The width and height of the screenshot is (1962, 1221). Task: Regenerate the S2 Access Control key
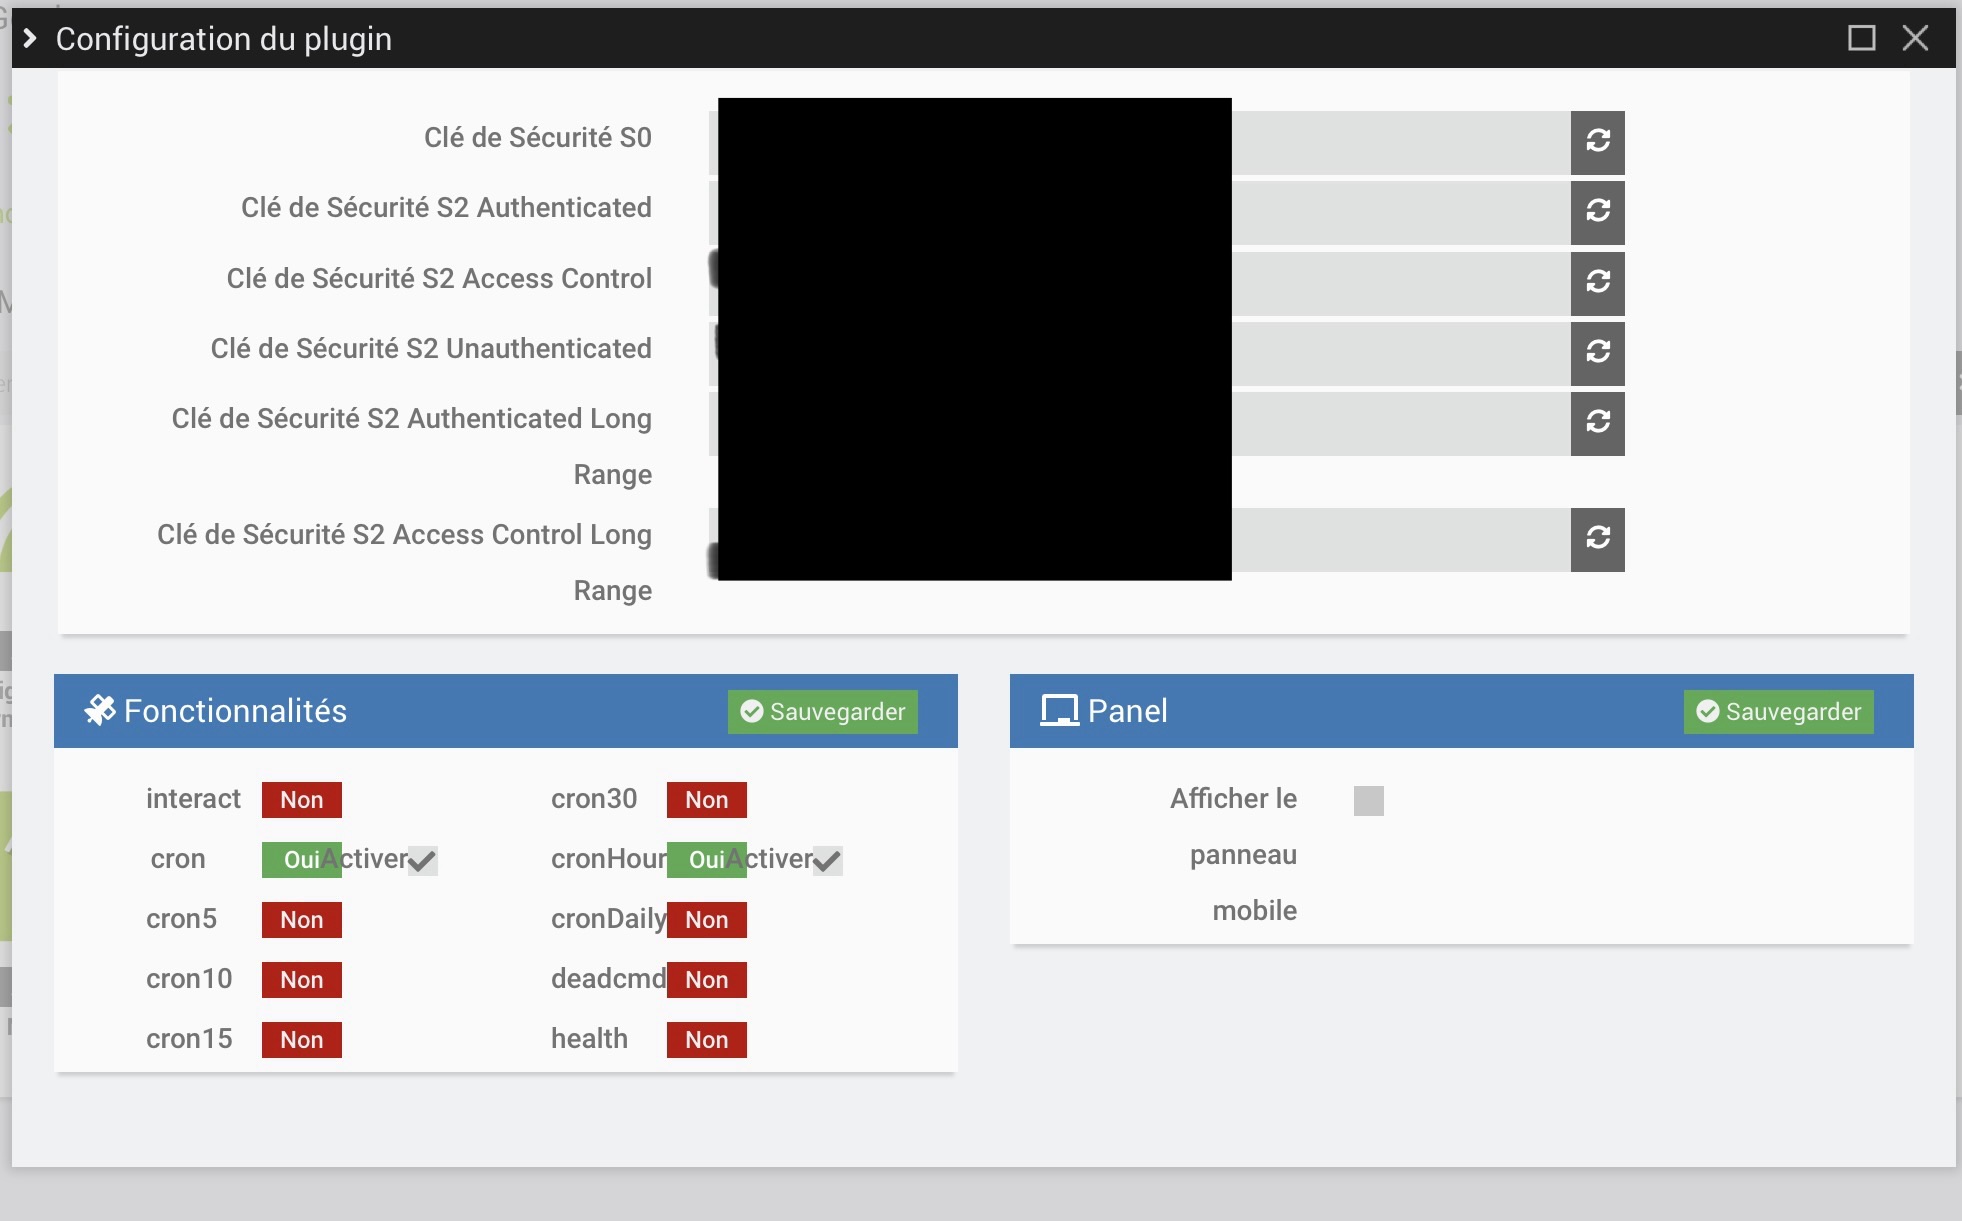pyautogui.click(x=1597, y=282)
